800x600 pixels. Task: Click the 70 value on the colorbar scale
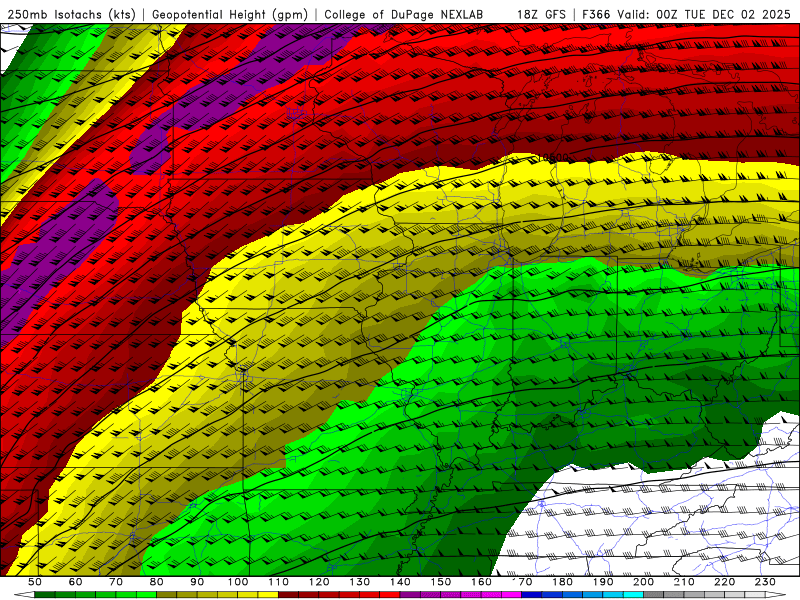(x=116, y=582)
